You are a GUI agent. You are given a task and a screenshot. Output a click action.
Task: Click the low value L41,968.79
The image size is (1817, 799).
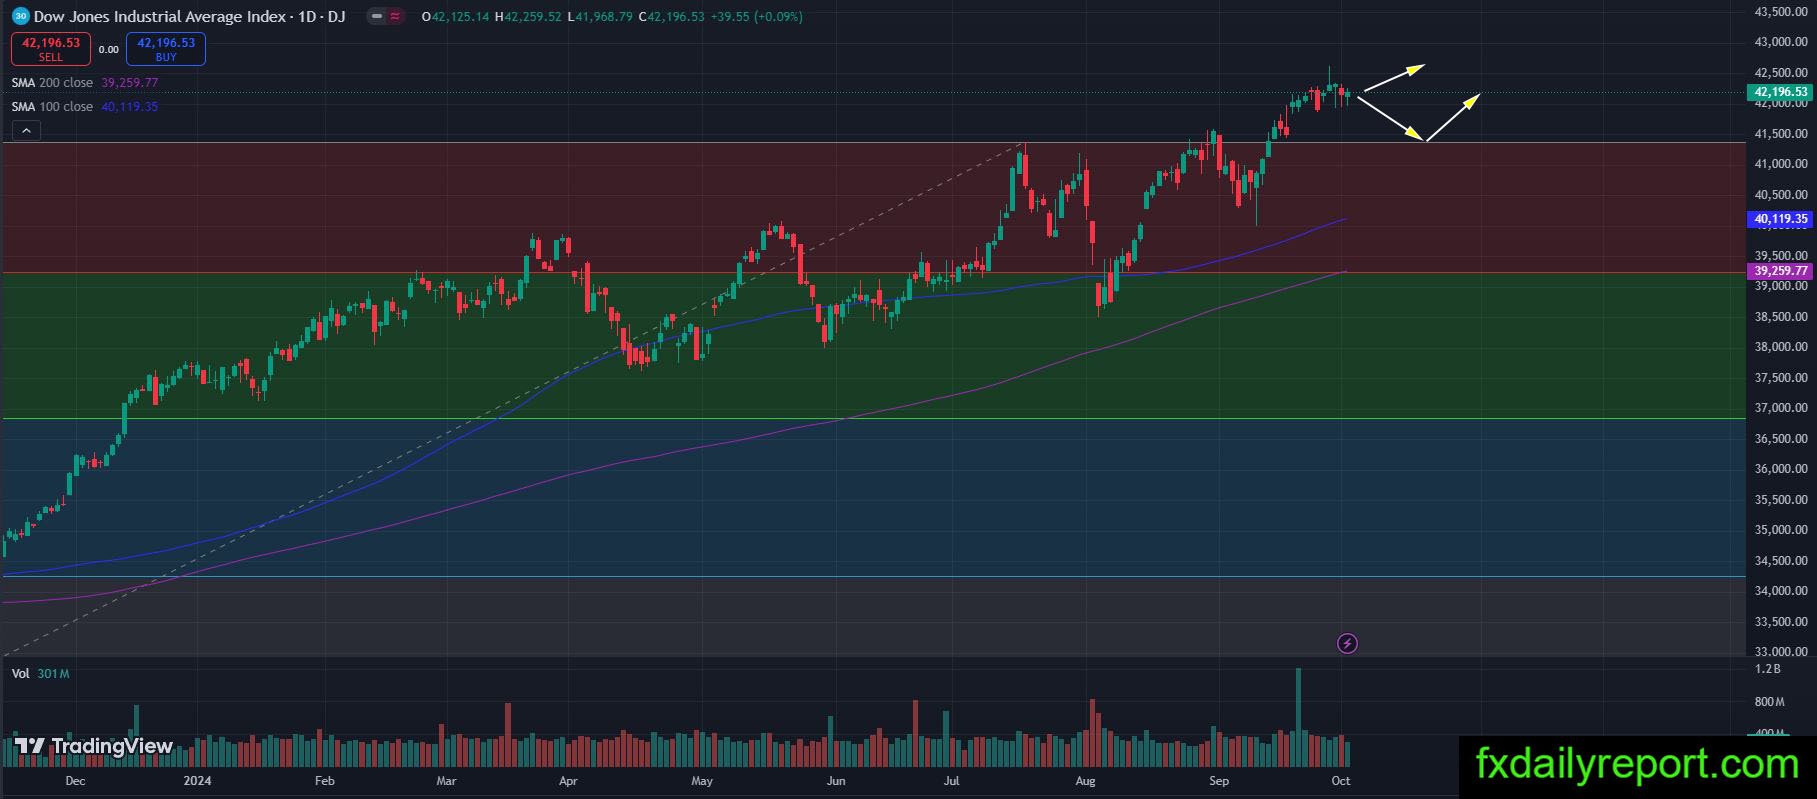pyautogui.click(x=600, y=17)
